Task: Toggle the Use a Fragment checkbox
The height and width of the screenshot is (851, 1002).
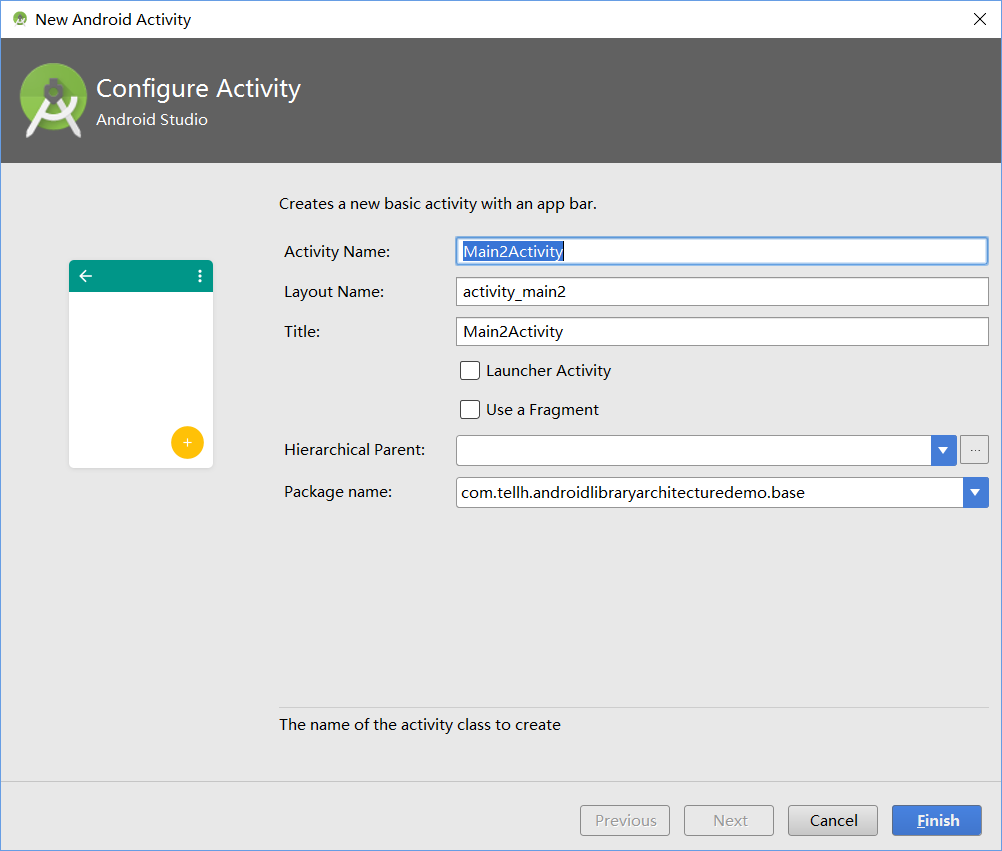Action: pos(470,410)
